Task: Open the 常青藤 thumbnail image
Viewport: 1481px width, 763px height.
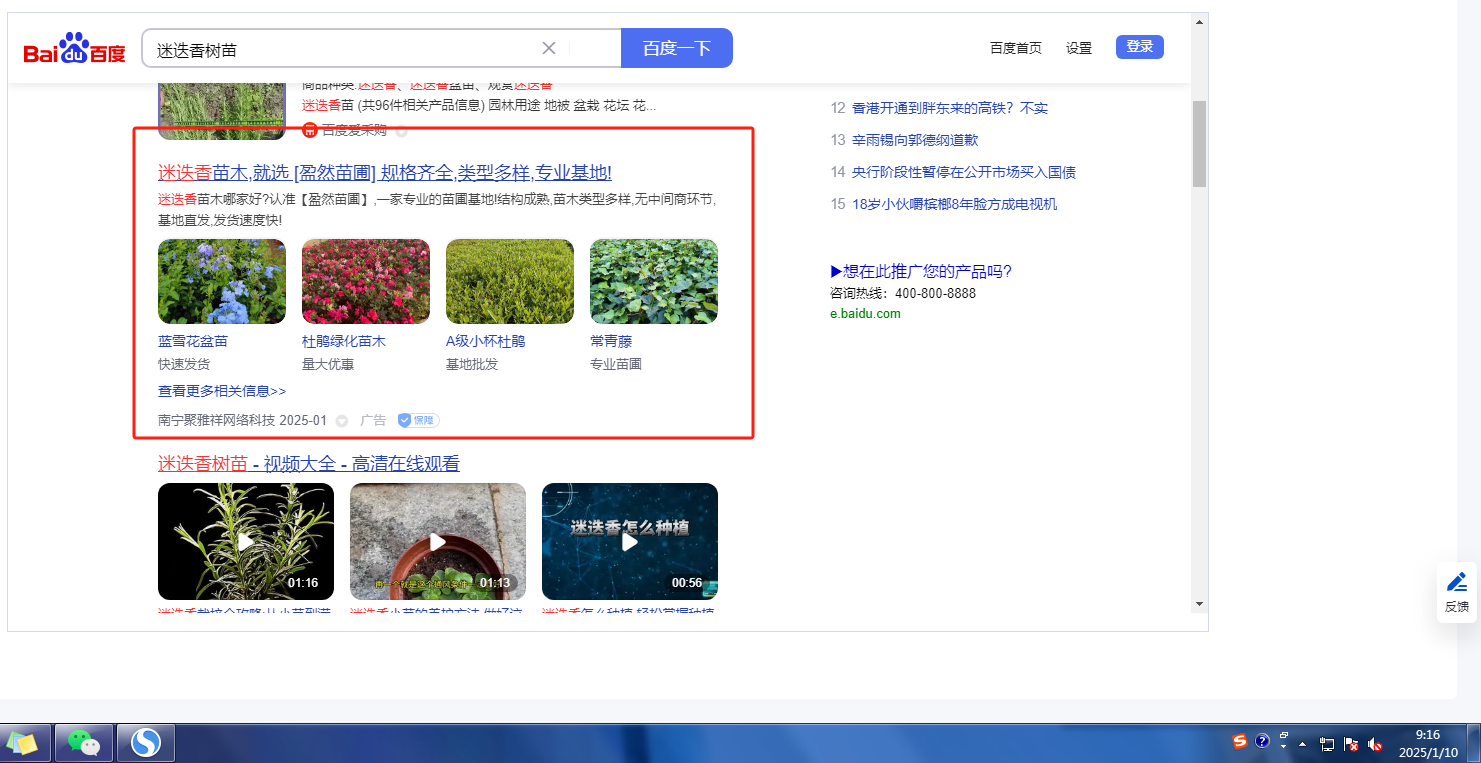Action: pos(654,281)
